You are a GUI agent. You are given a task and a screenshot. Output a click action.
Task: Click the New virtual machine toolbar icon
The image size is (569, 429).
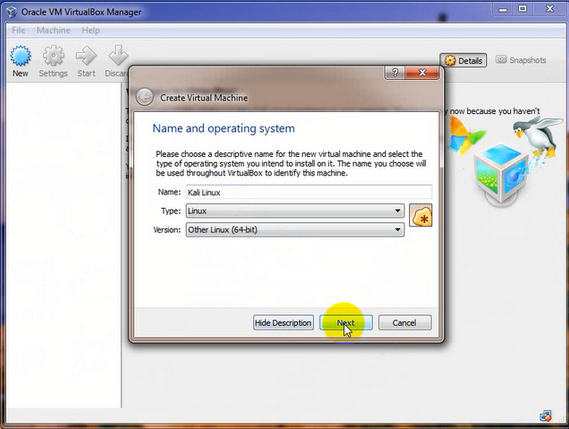pos(20,61)
